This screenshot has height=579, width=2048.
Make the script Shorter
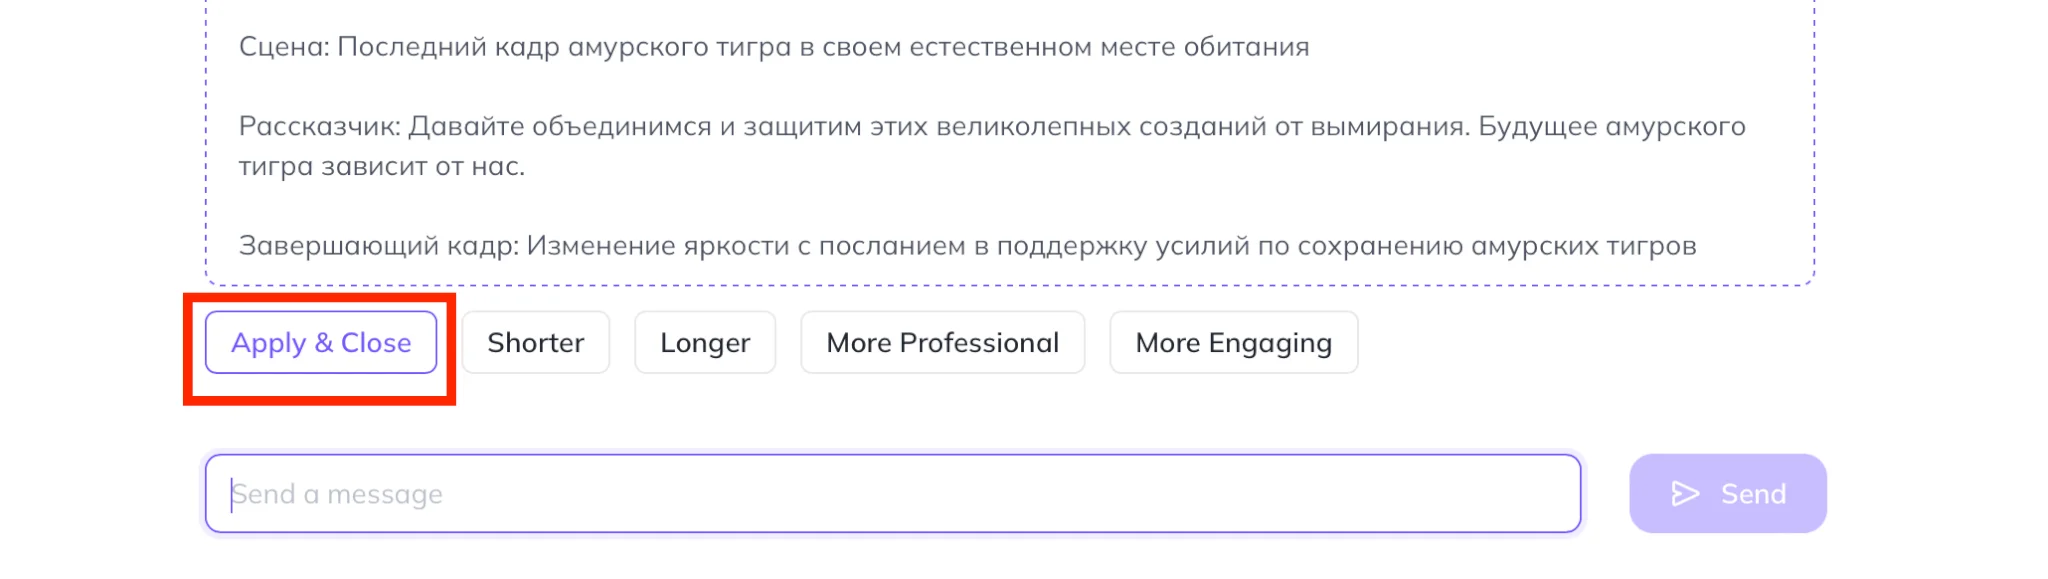[535, 343]
